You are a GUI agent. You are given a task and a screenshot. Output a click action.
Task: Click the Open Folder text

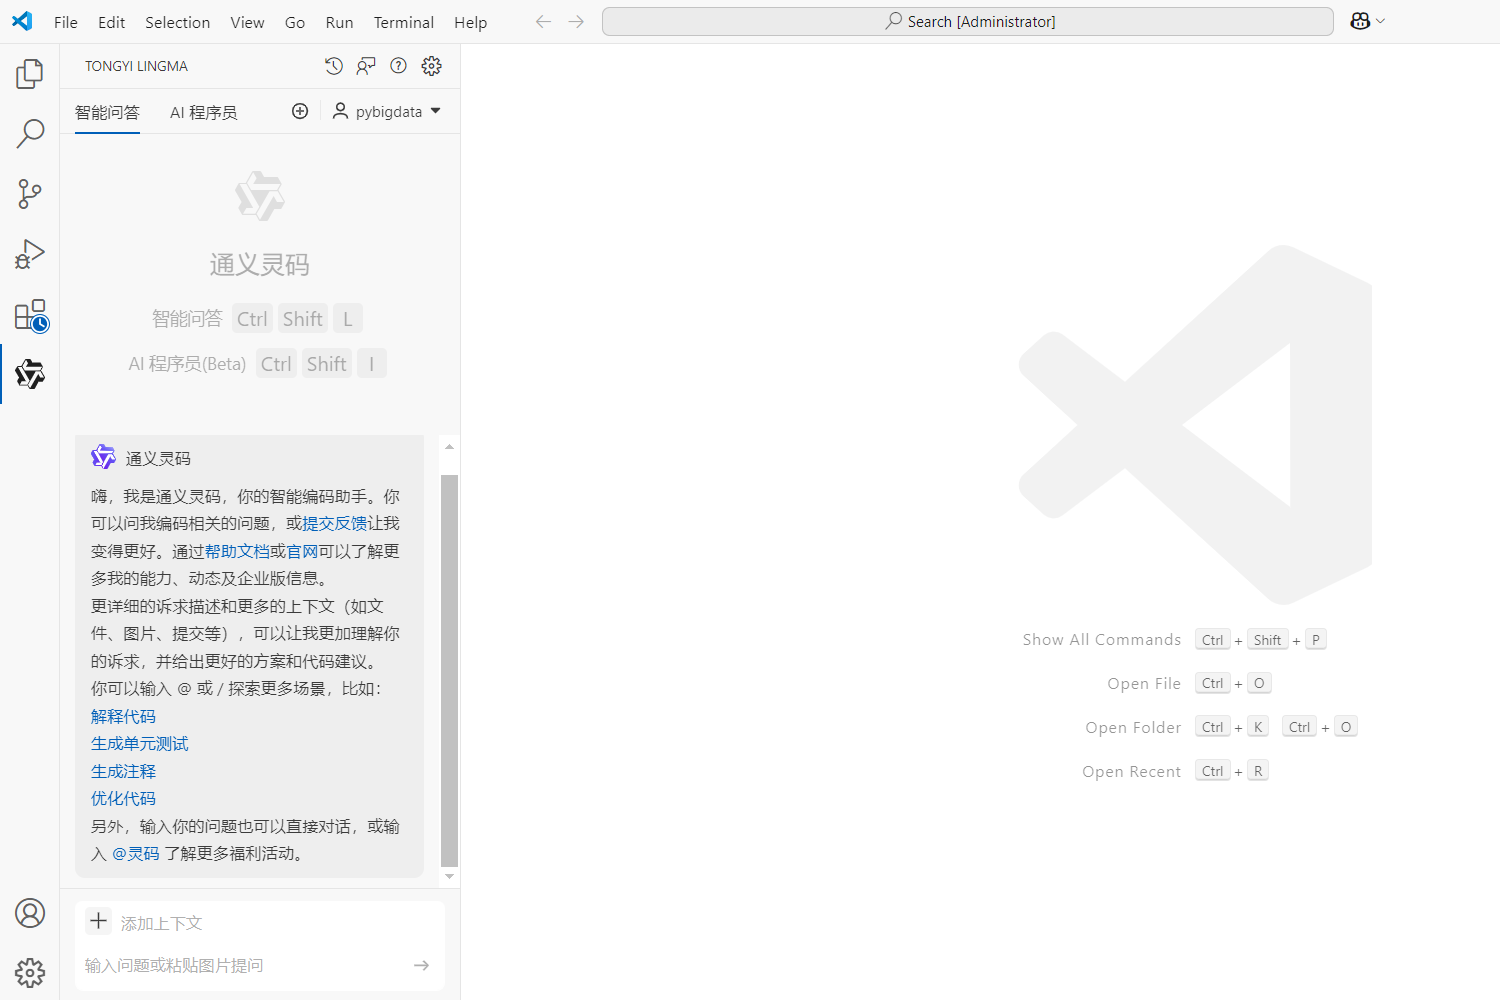coord(1133,728)
